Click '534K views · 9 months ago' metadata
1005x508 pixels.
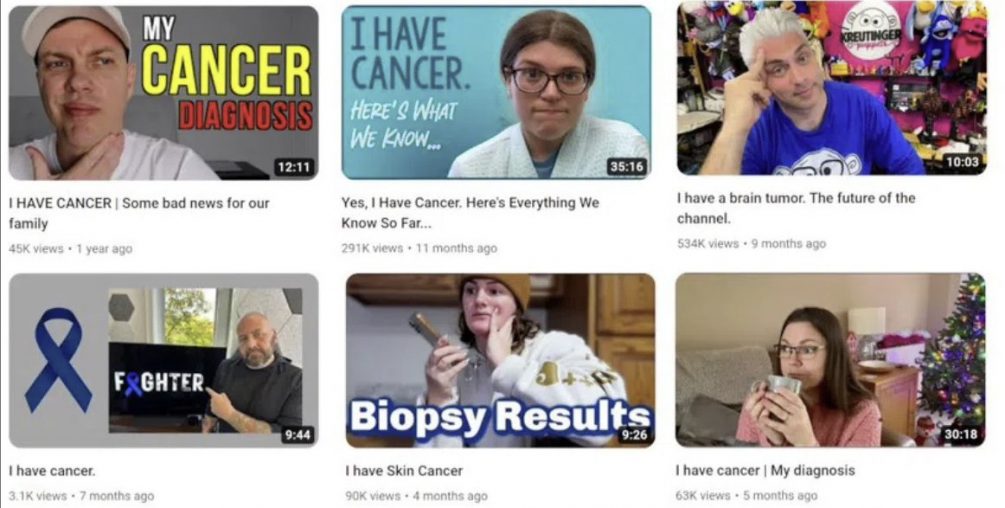(x=751, y=244)
